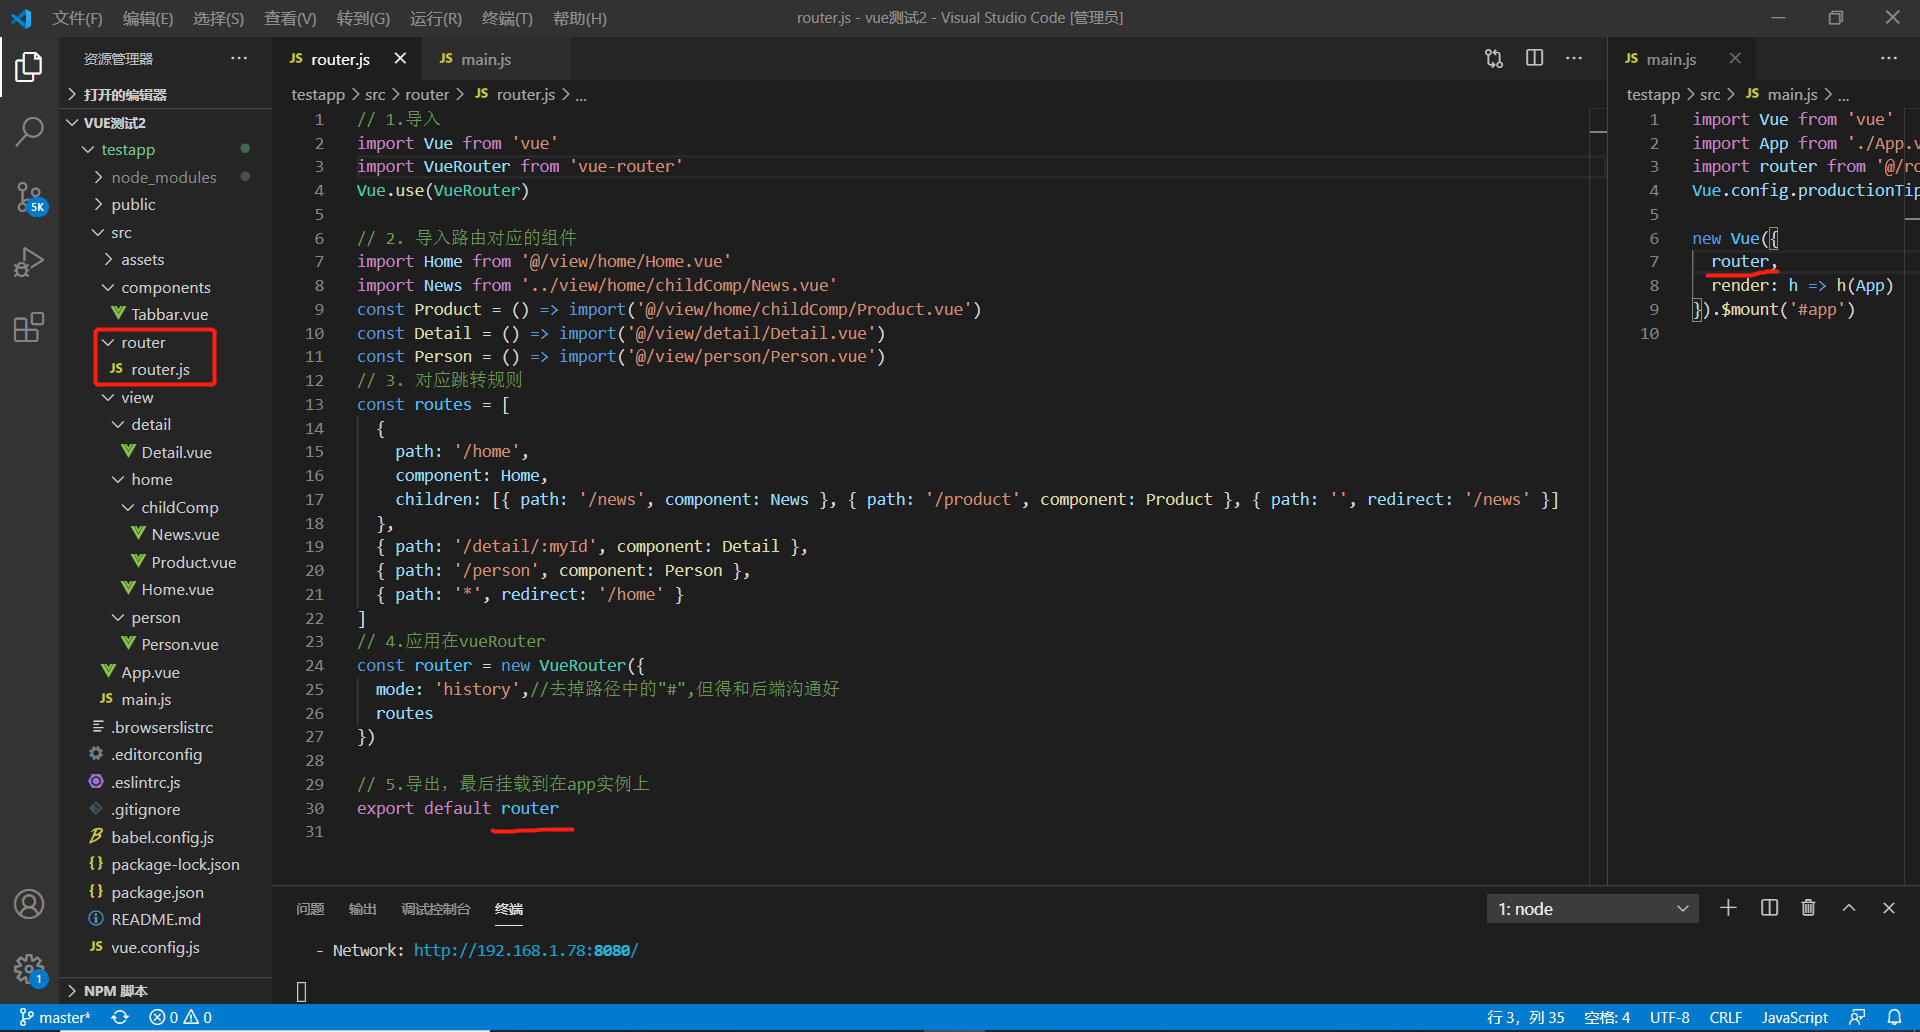The image size is (1920, 1032).
Task: Switch to the main.js editor tab
Action: 485,59
